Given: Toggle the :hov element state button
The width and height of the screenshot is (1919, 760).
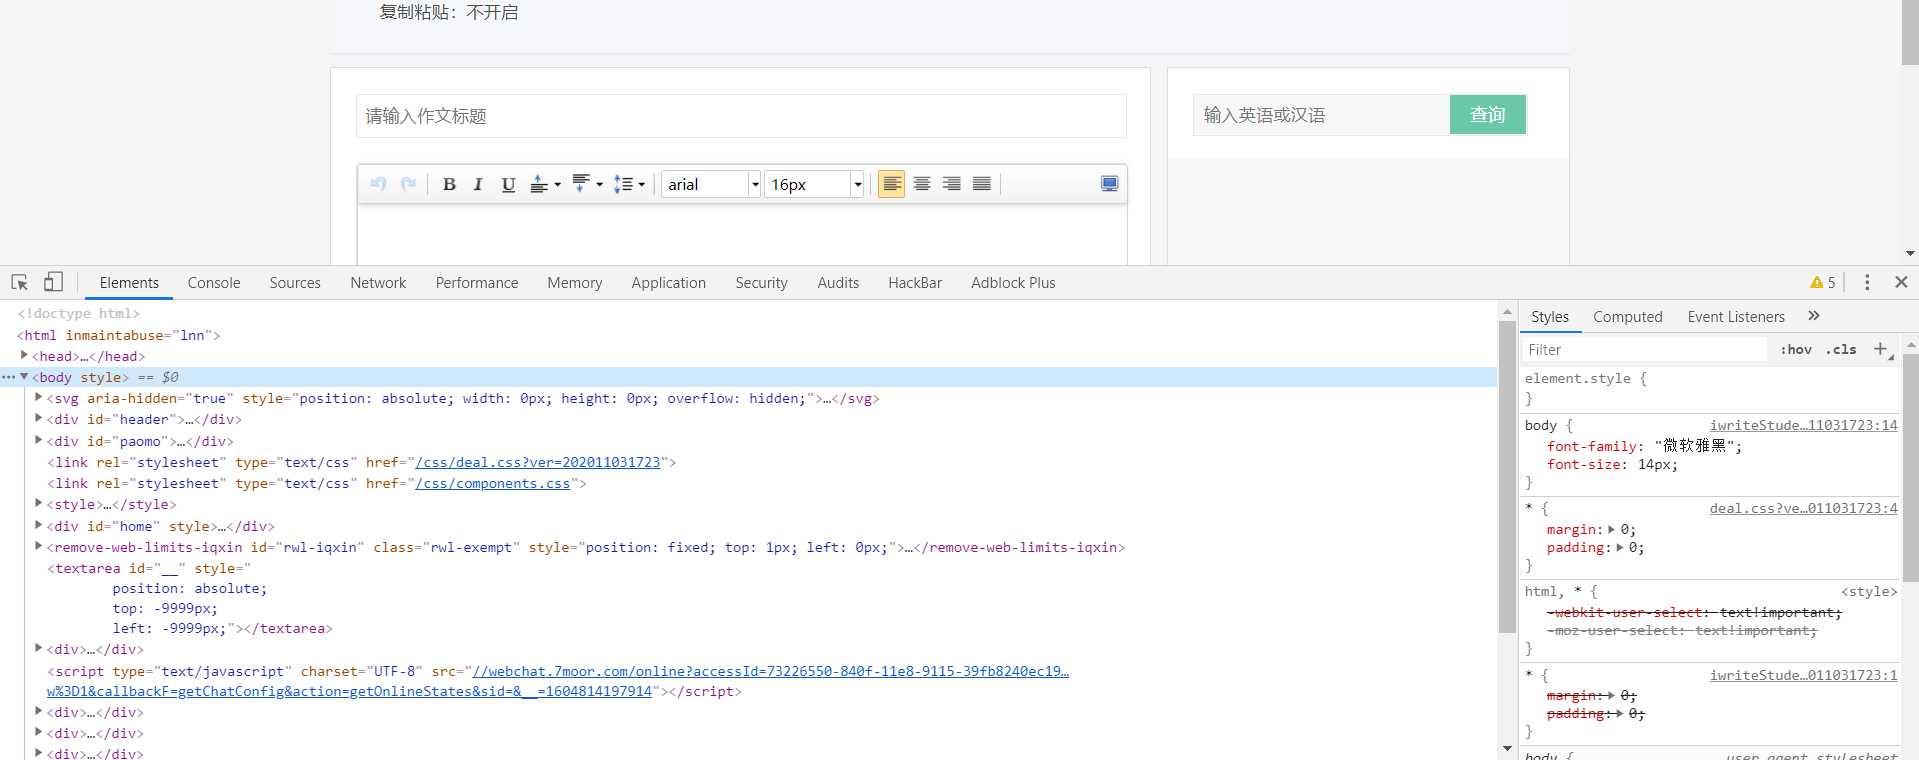Looking at the screenshot, I should [1796, 350].
